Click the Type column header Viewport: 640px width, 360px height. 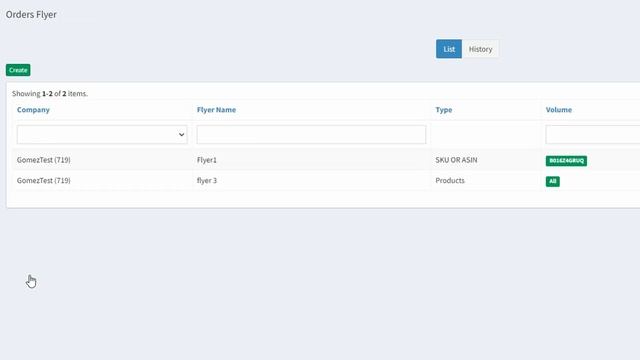tap(443, 110)
